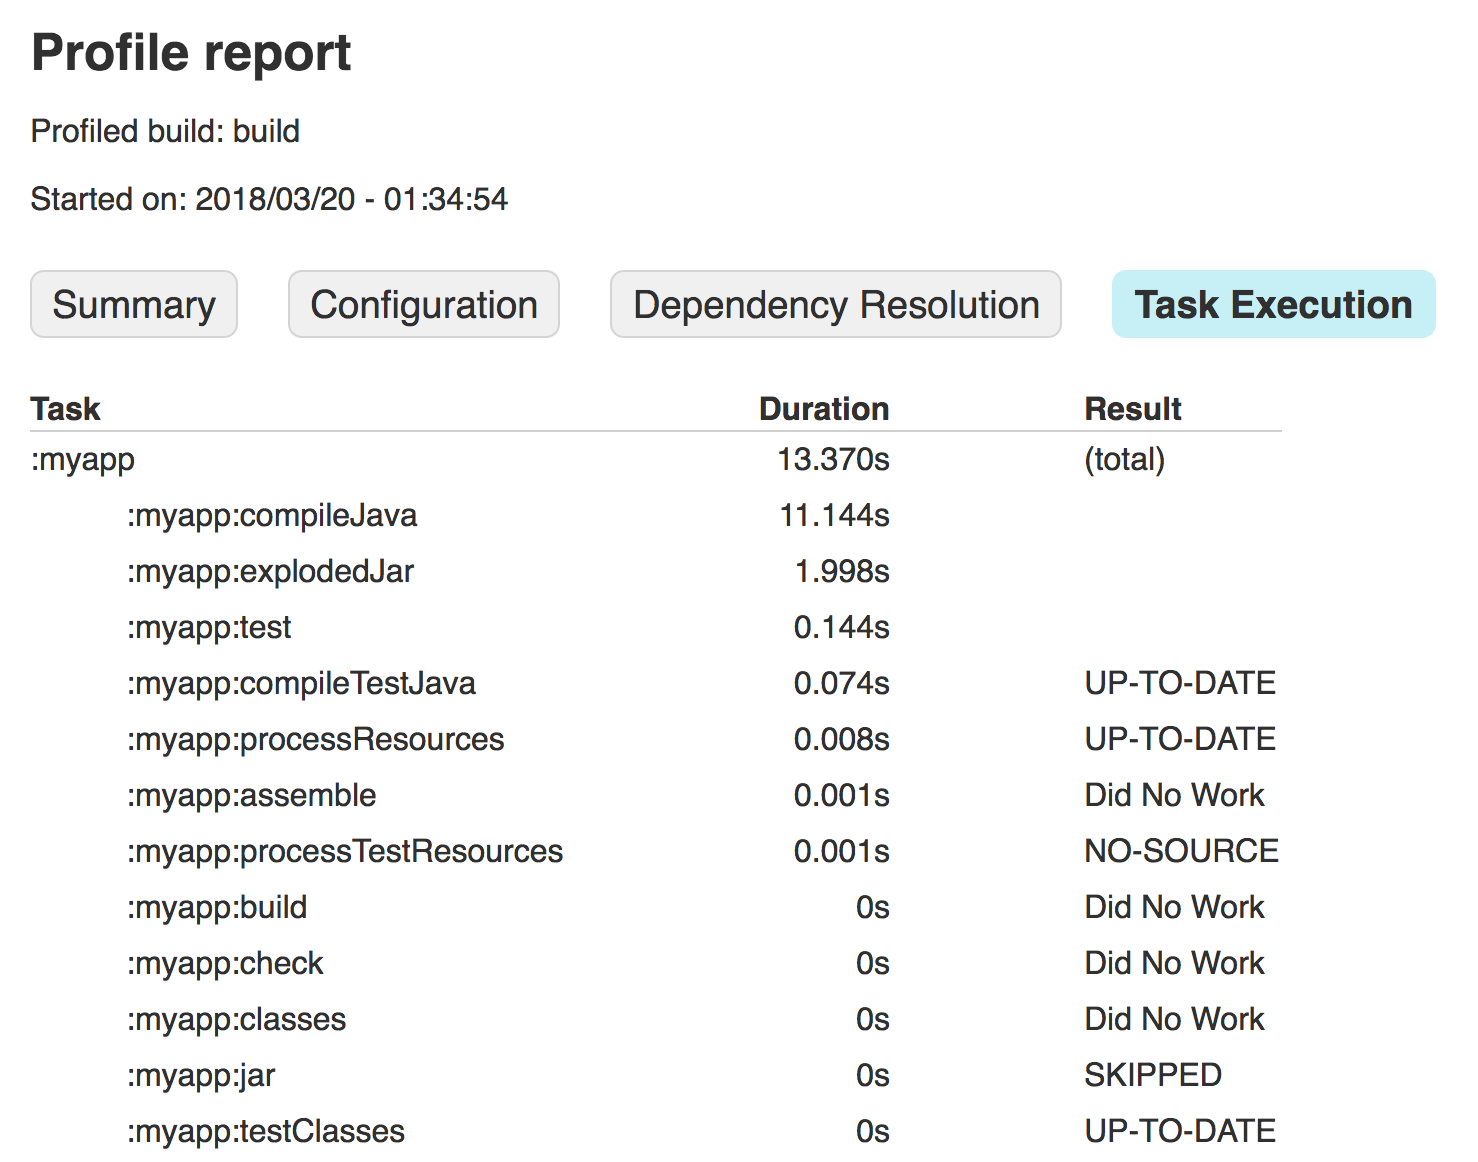Click the UP-TO-DATE result for testClasses
This screenshot has height=1162, width=1478.
click(x=1181, y=1131)
